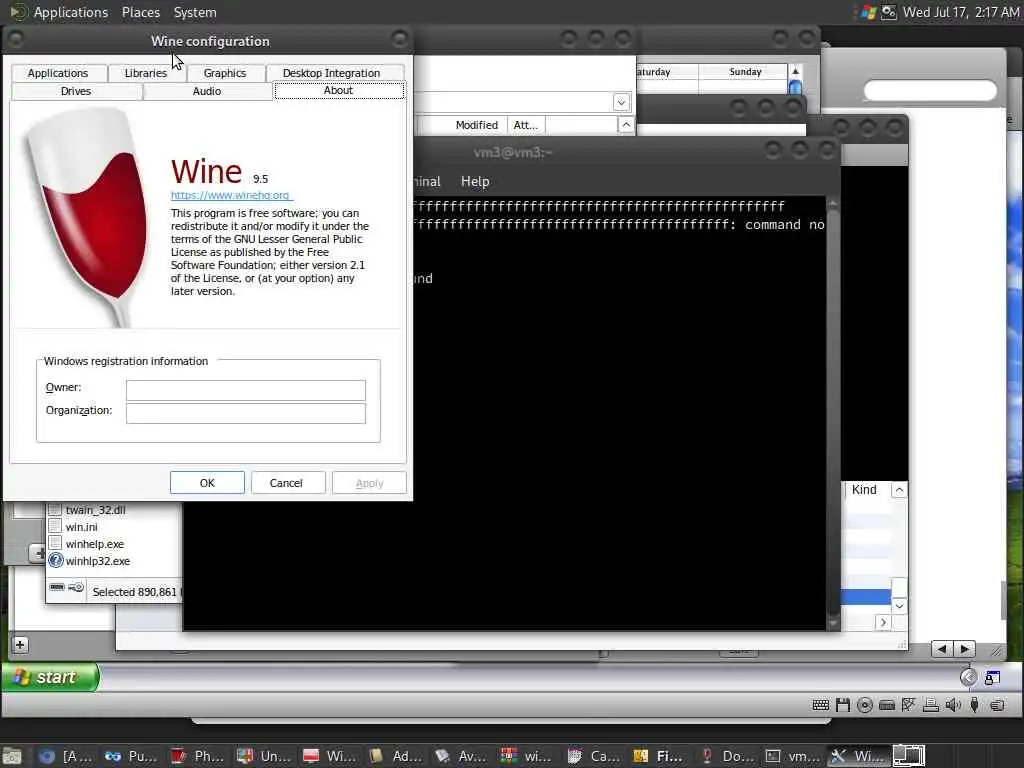This screenshot has height=768, width=1024.
Task: Open the 'Ad...' taskbar window
Action: 395,756
